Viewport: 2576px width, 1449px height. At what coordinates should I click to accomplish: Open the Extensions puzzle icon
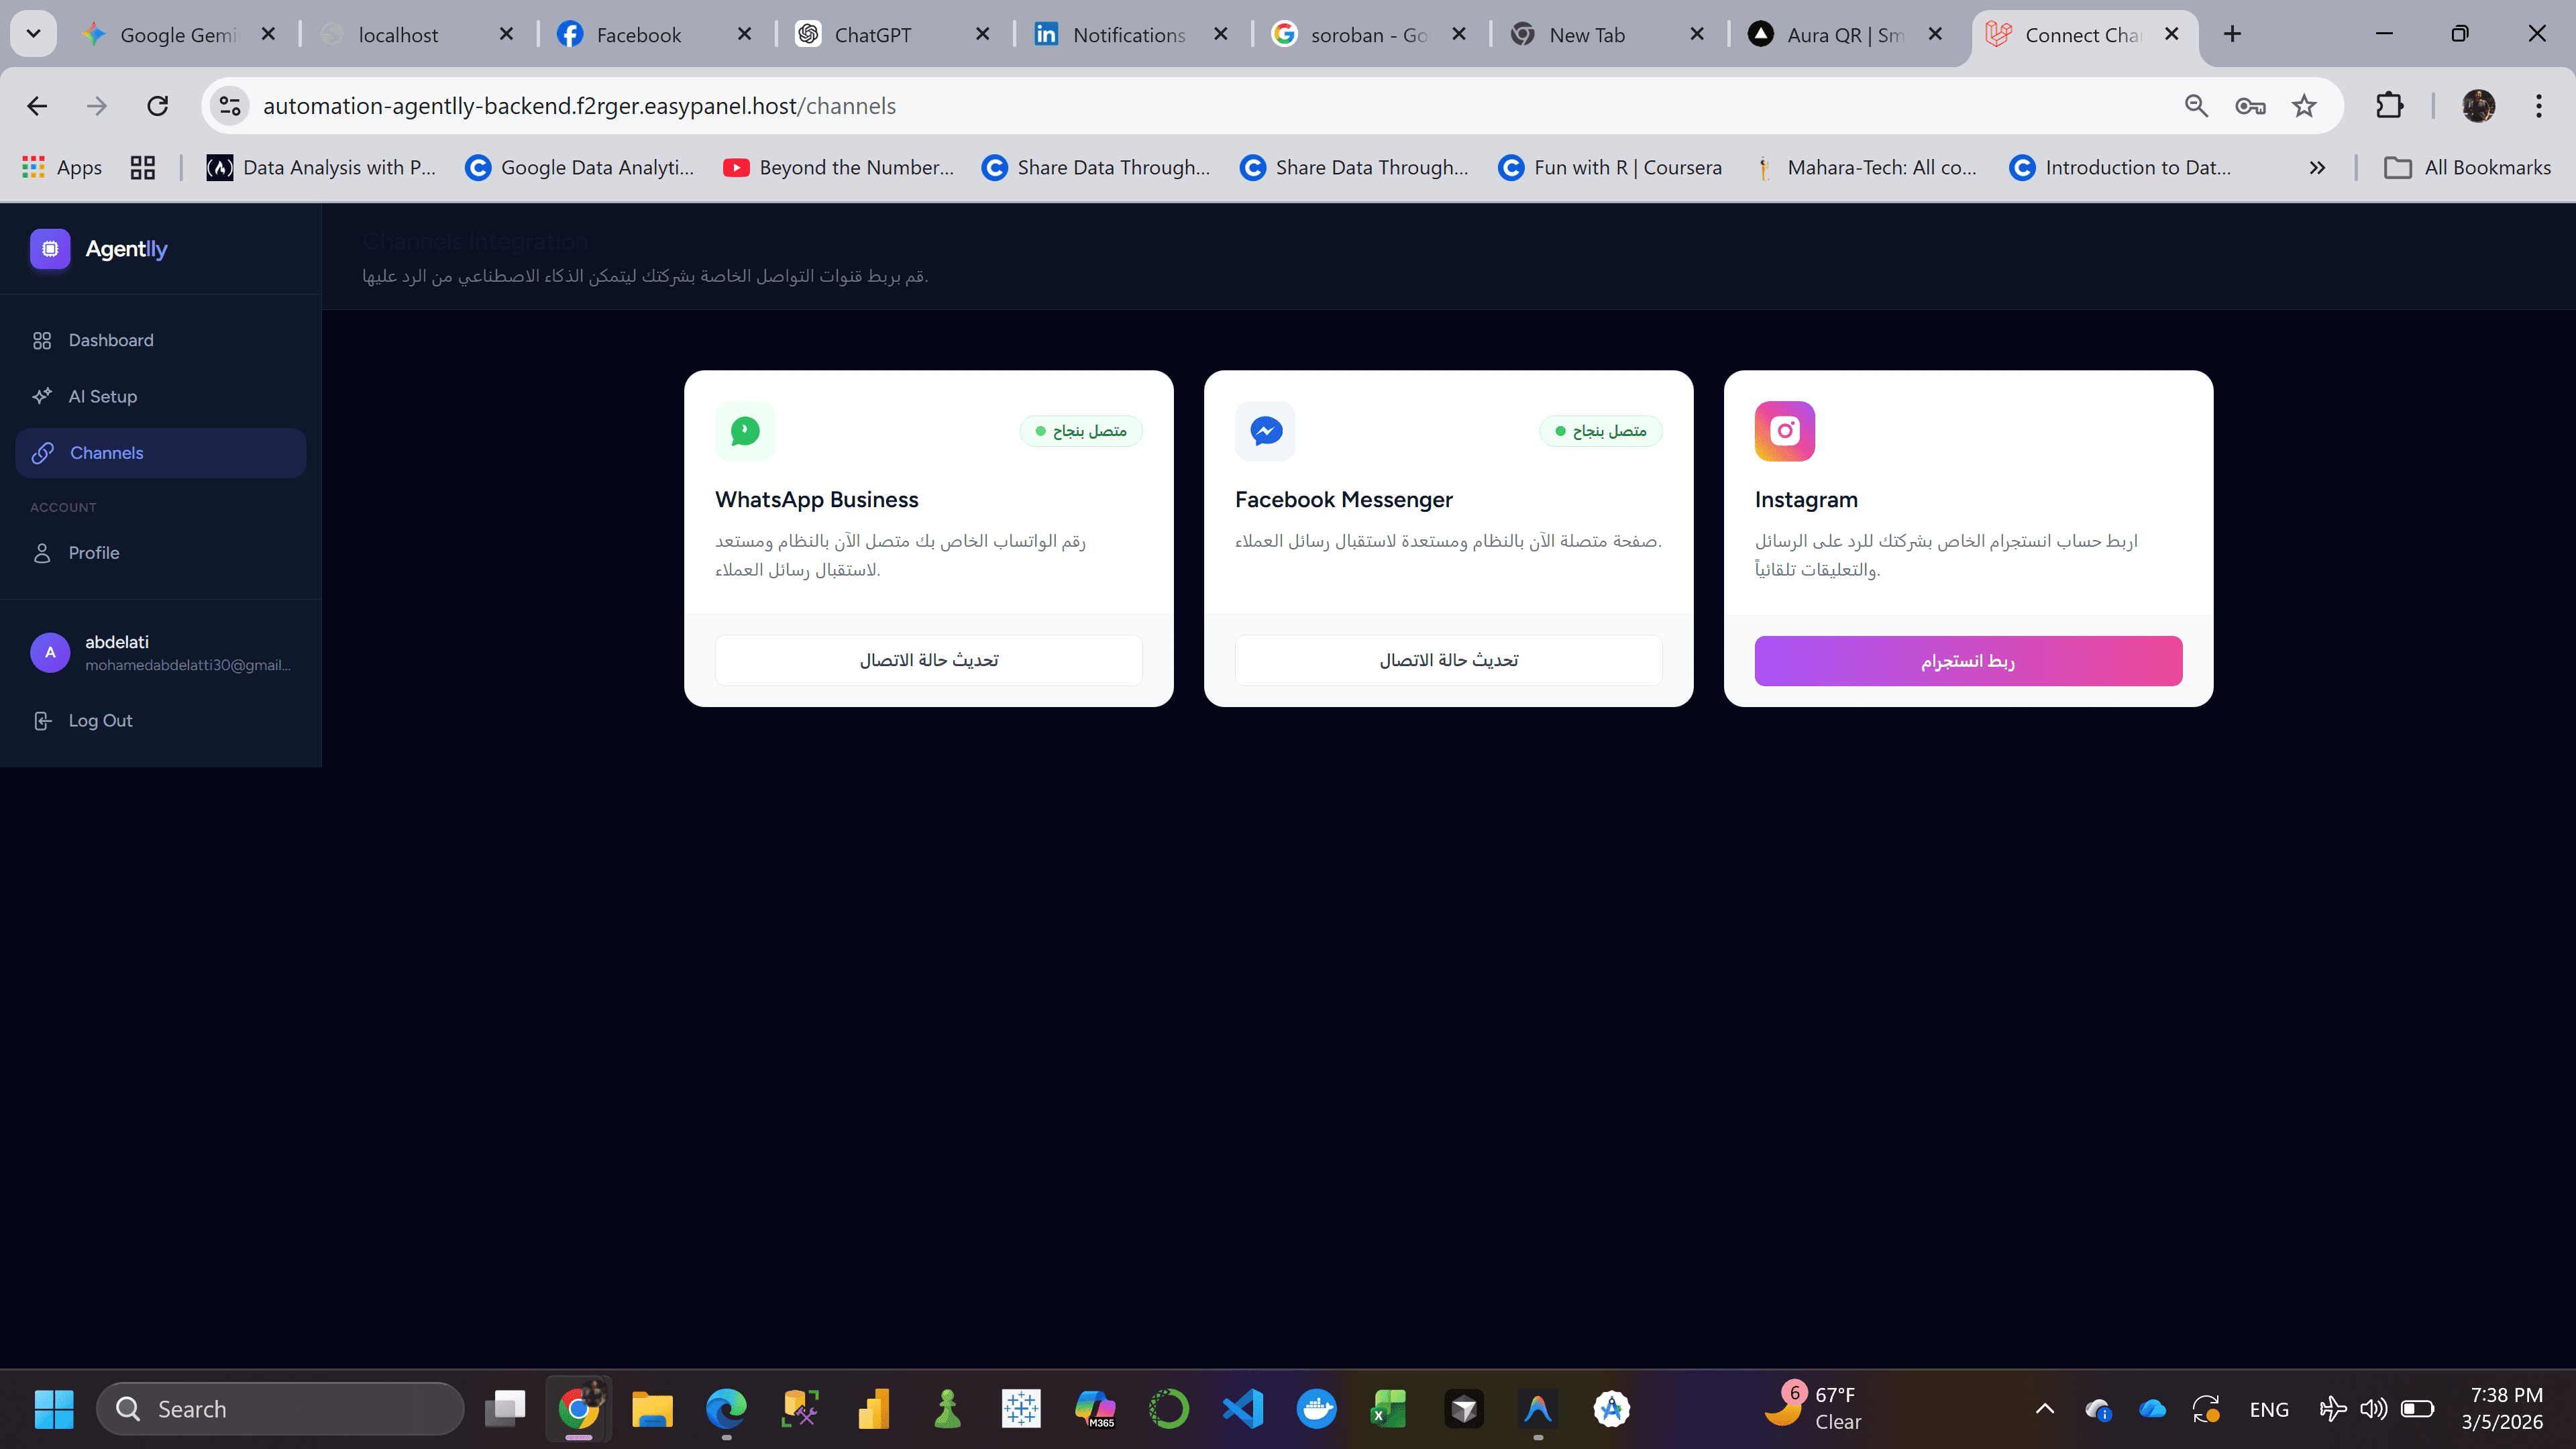click(2389, 106)
